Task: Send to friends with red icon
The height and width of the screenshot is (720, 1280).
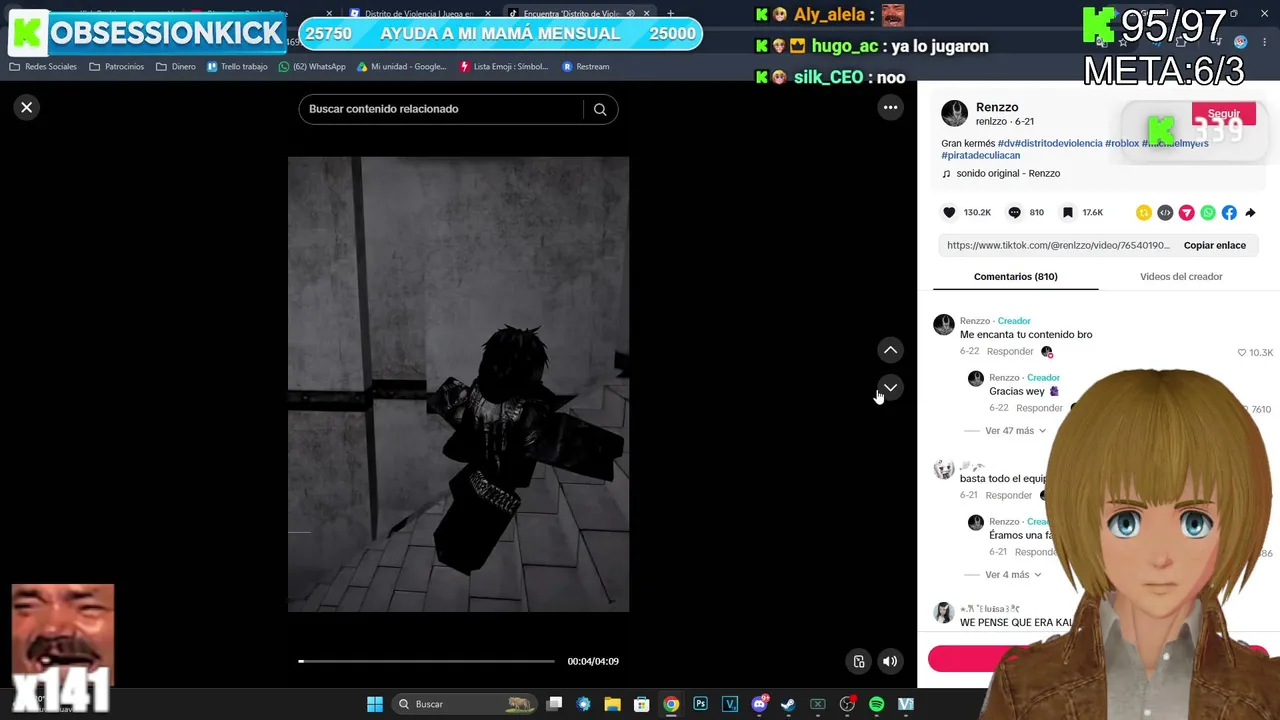Action: tap(1186, 212)
